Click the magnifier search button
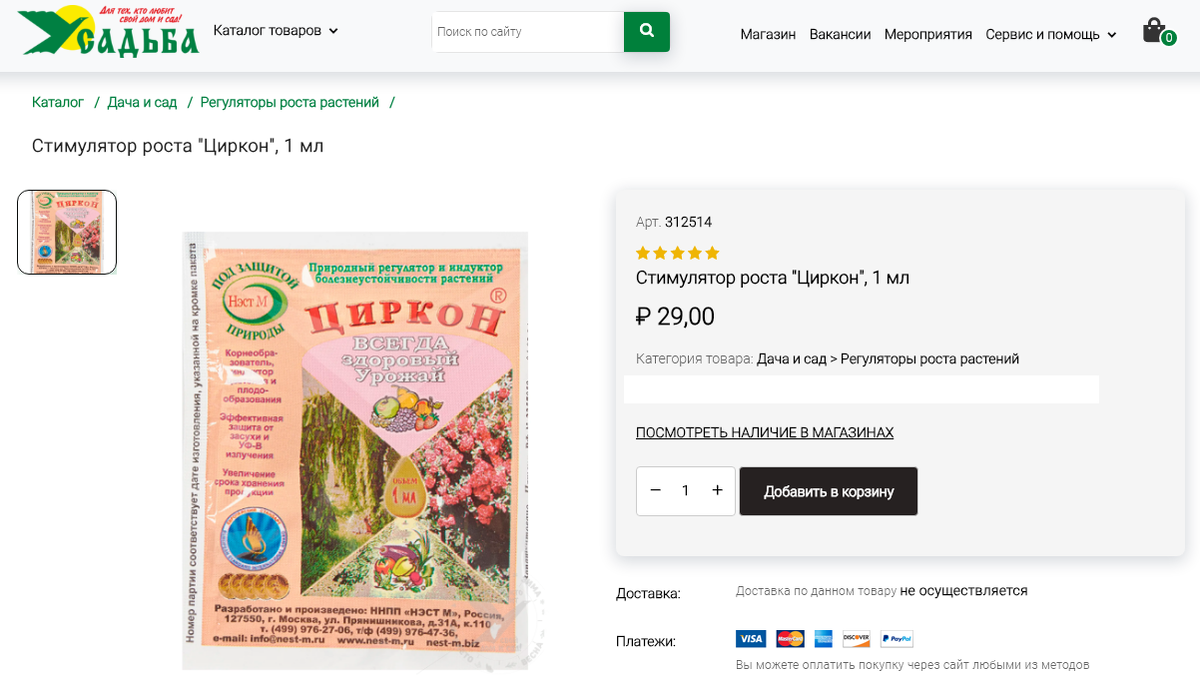Viewport: 1200px width, 683px height. 646,31
